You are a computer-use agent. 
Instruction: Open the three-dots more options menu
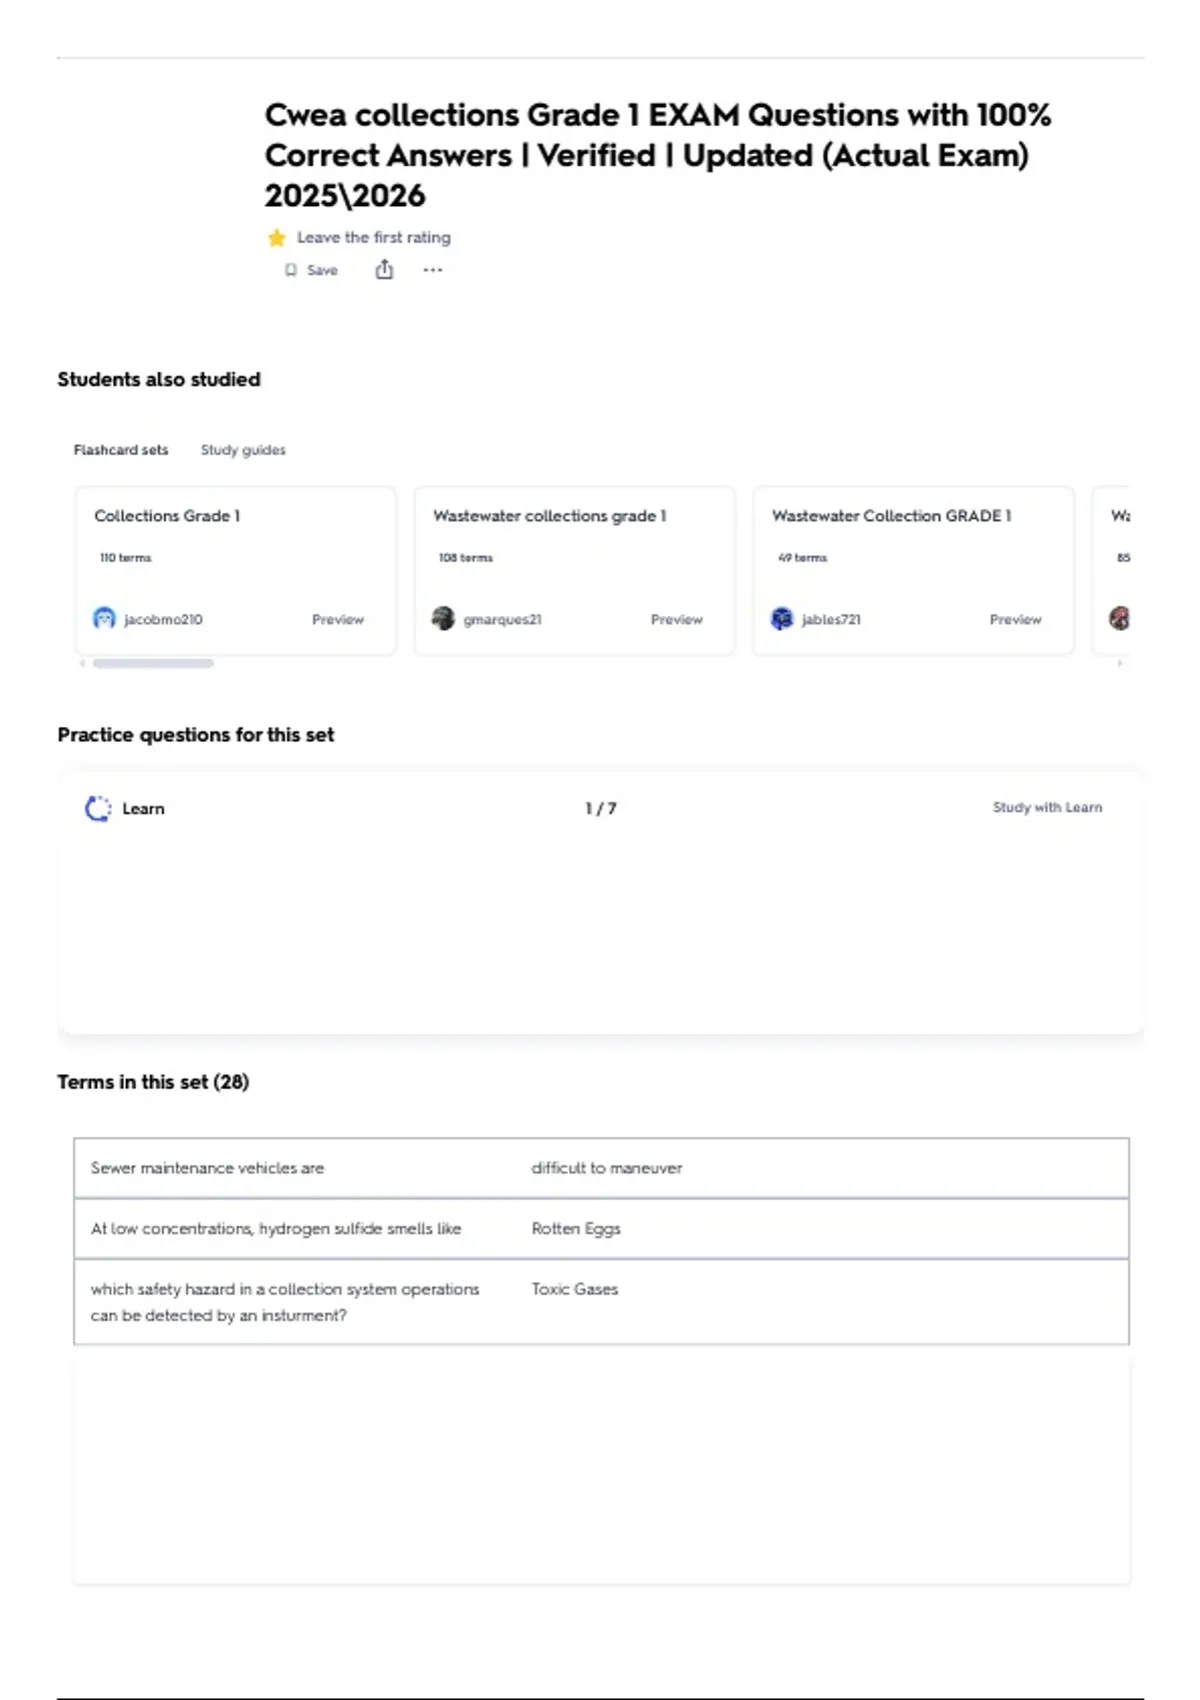pos(432,270)
